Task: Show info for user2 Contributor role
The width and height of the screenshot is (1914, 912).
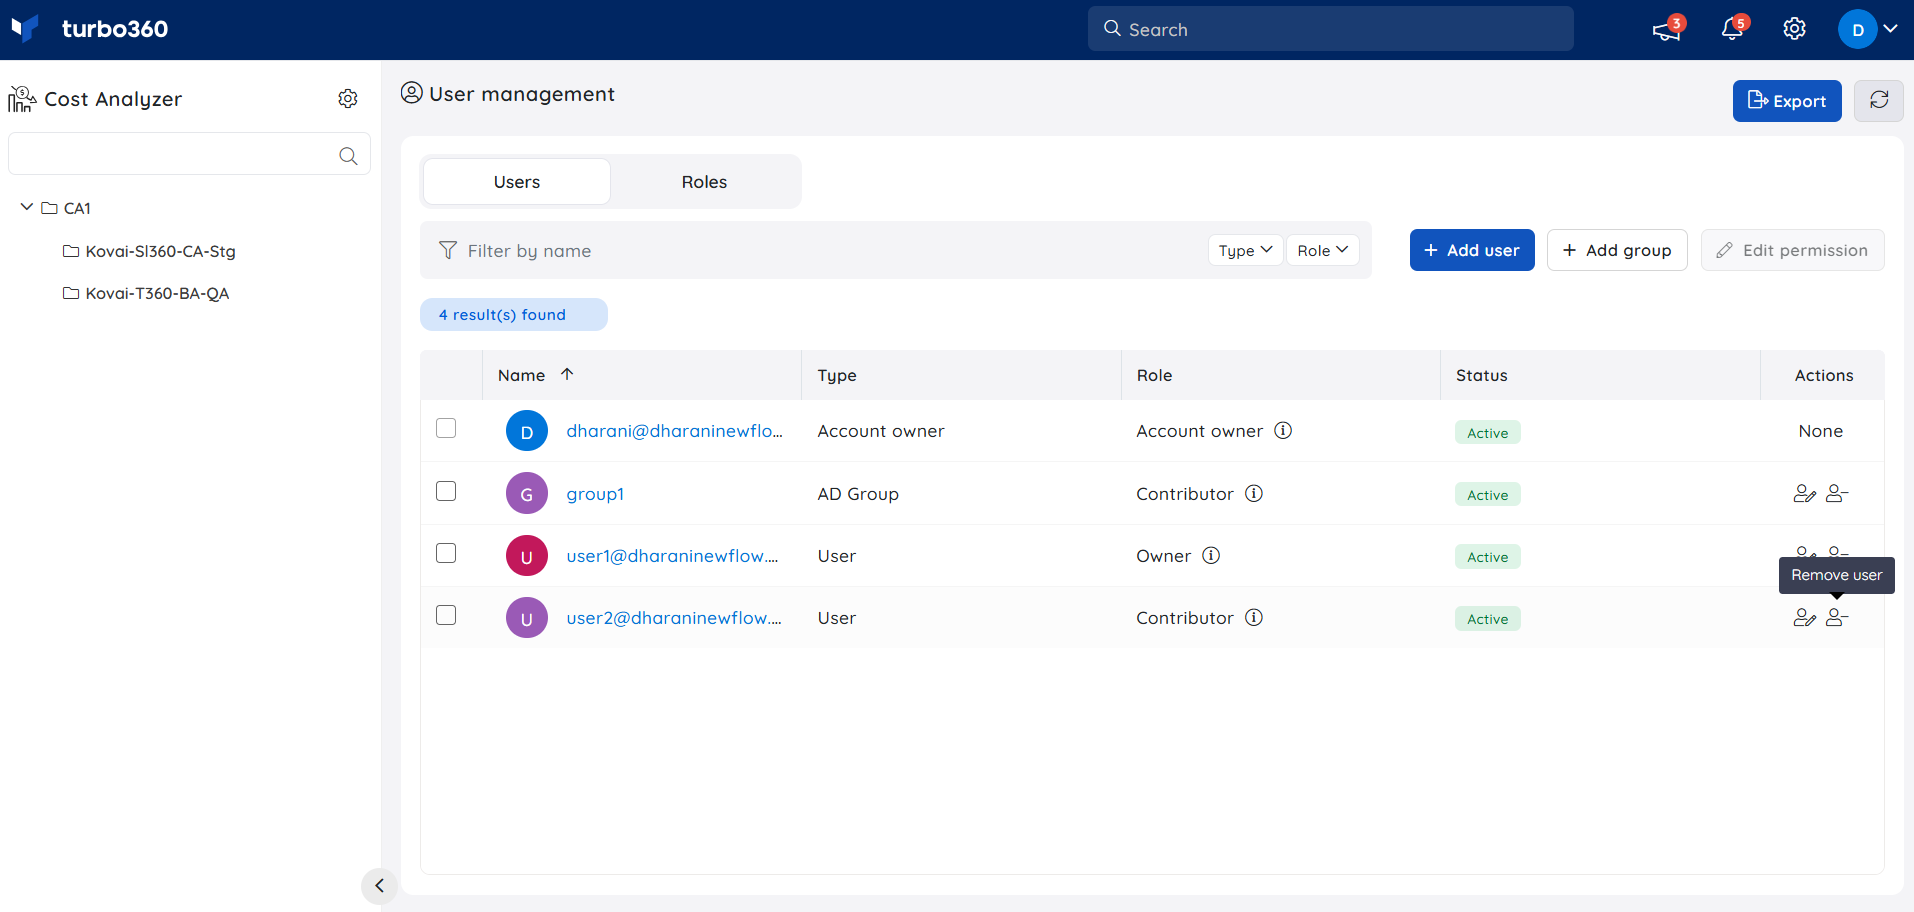Action: pyautogui.click(x=1254, y=617)
